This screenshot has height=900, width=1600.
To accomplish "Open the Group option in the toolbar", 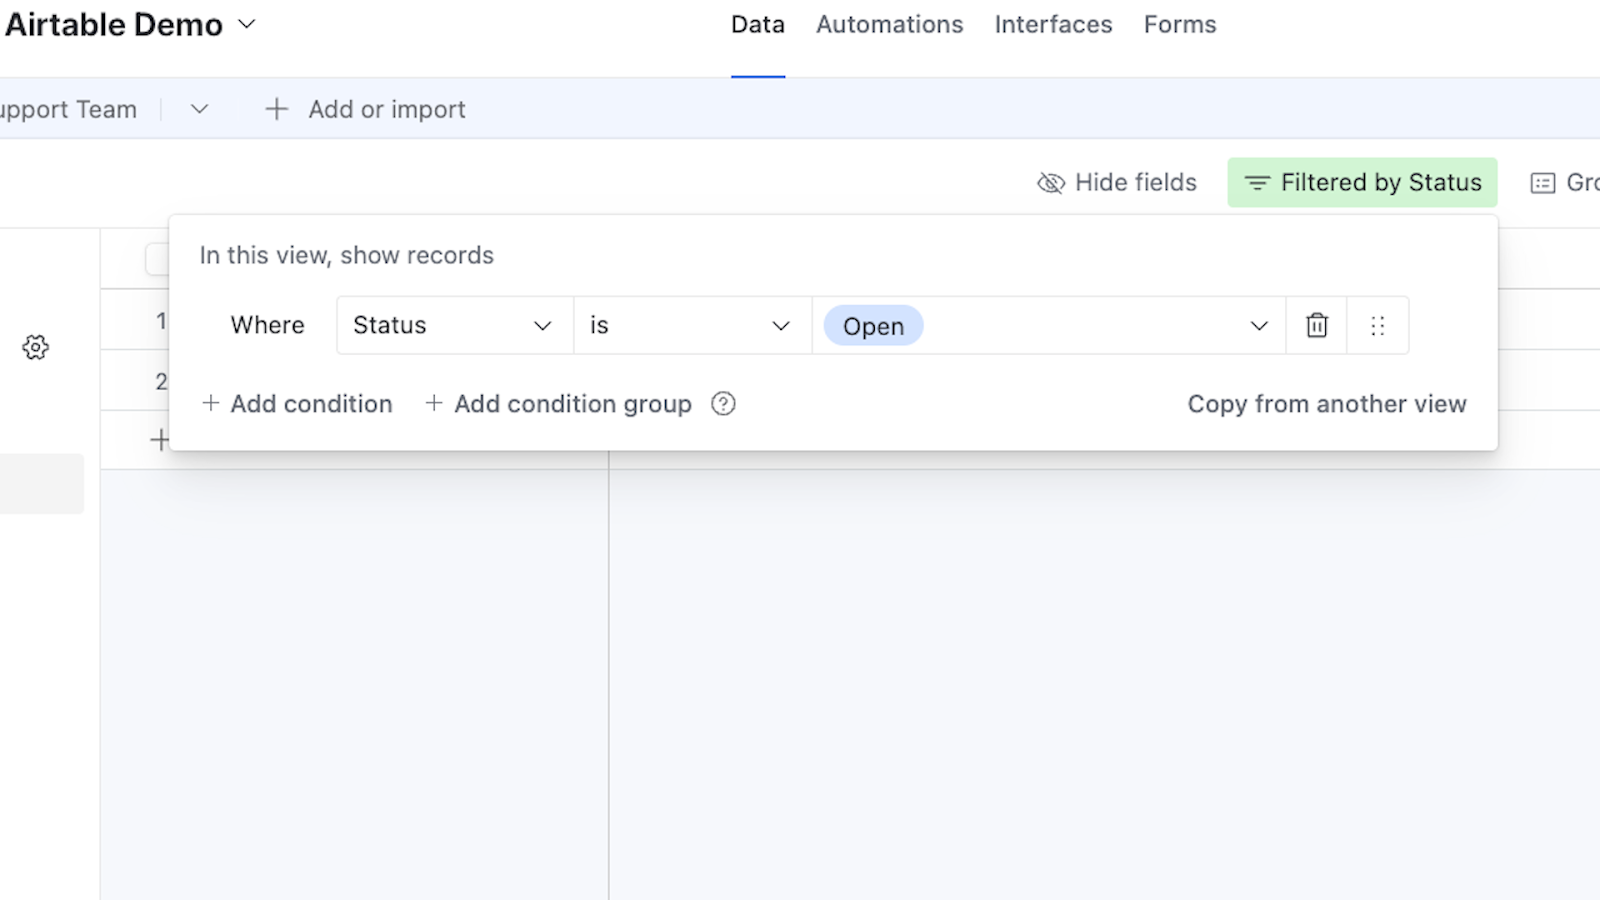I will (1565, 182).
